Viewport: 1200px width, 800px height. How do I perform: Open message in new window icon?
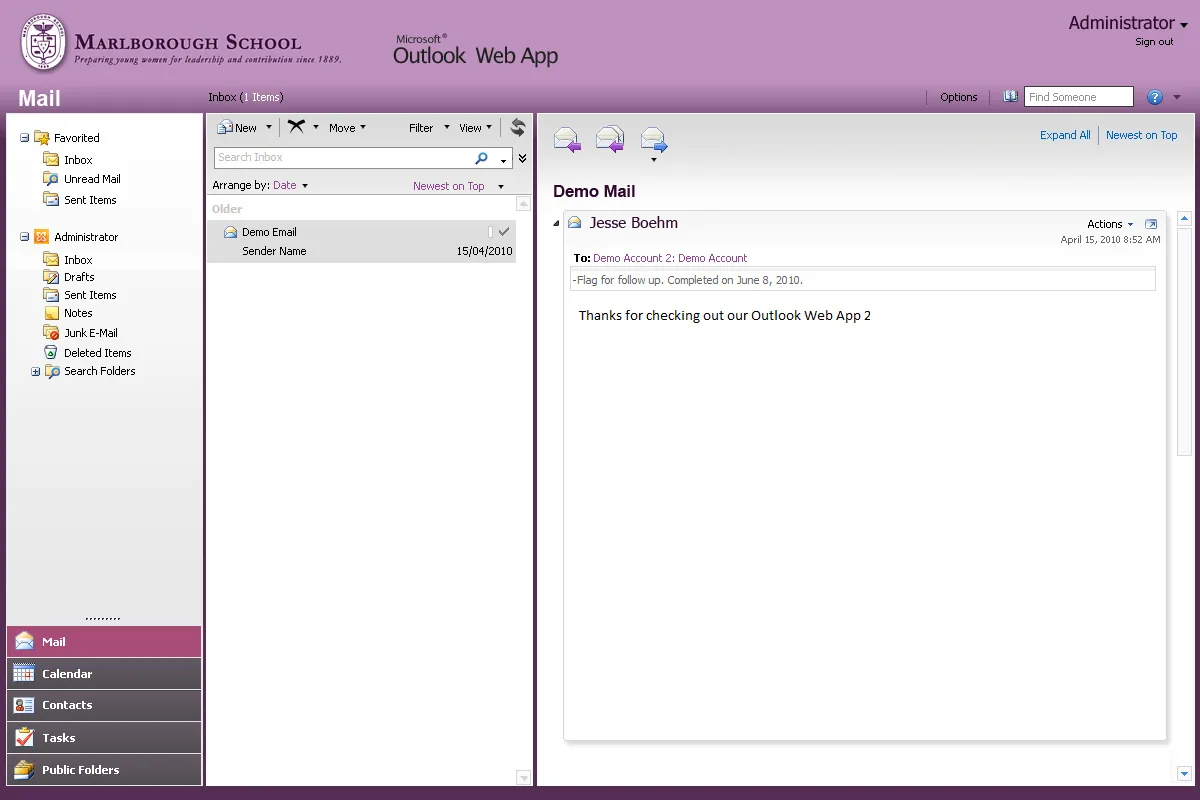(x=1151, y=224)
